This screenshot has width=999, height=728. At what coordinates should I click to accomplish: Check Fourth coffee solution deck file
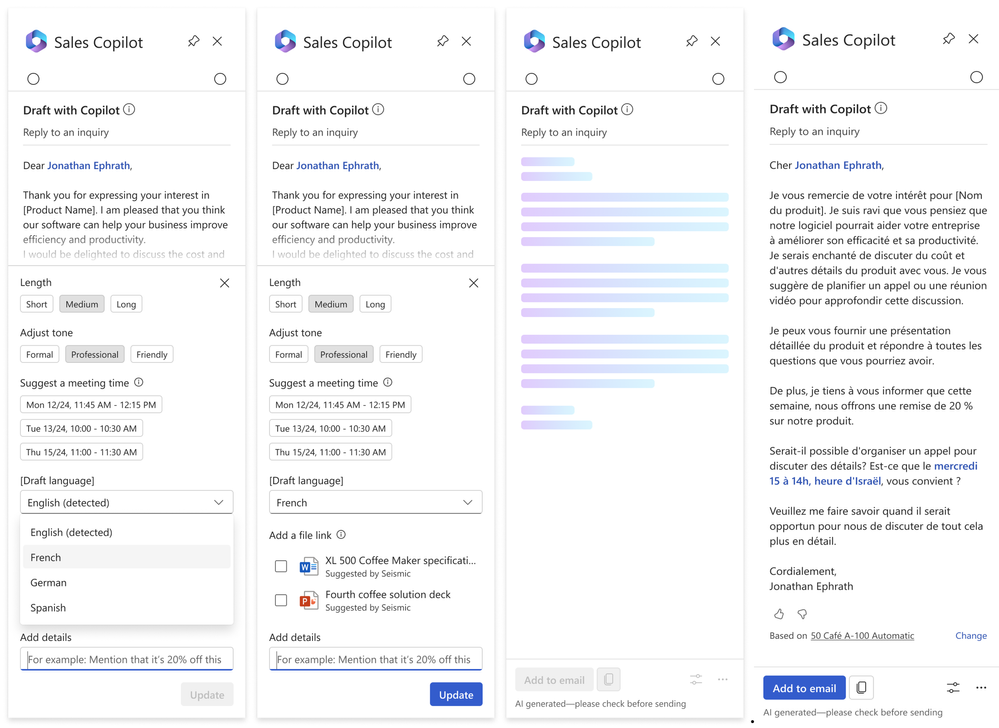pos(281,600)
